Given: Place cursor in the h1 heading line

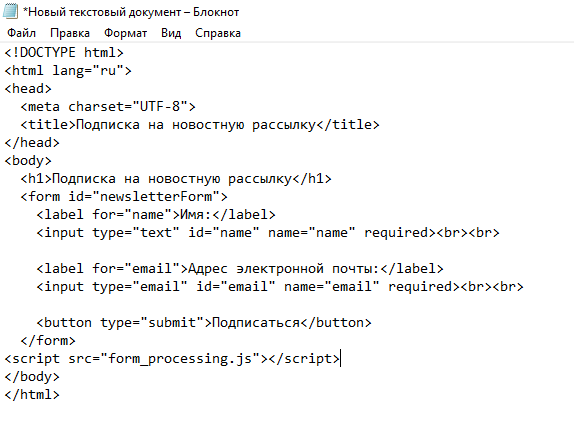Looking at the screenshot, I should pos(176,179).
